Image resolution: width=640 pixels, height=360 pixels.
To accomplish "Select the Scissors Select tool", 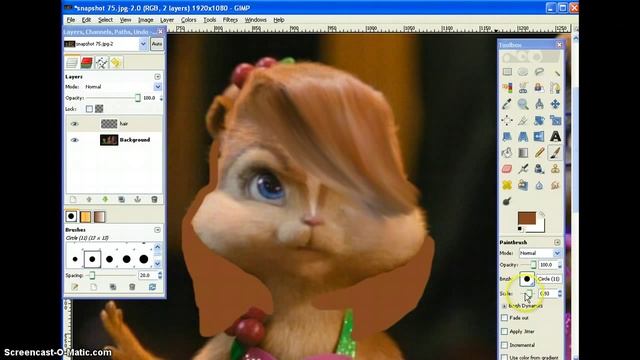I will [x=523, y=88].
